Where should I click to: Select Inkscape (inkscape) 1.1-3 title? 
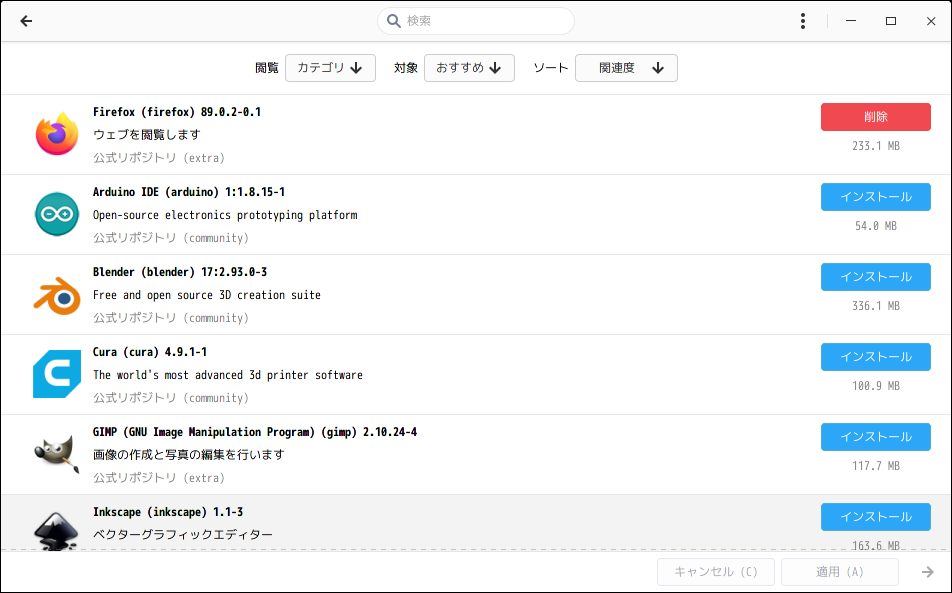[x=168, y=513]
